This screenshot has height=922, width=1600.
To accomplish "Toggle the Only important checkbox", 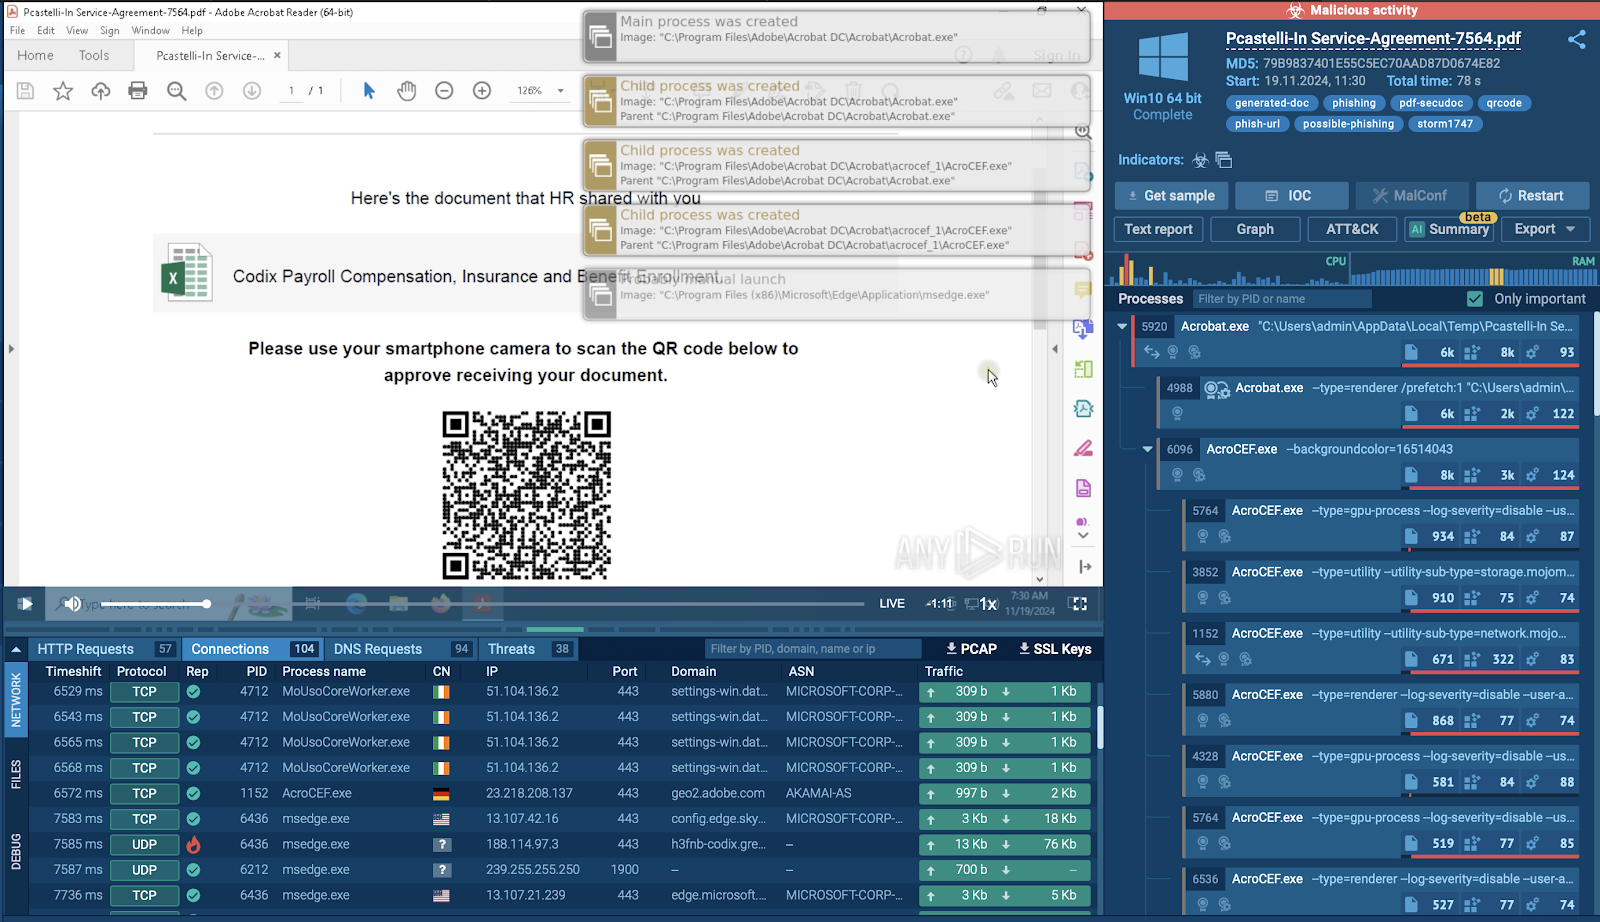I will point(1475,299).
